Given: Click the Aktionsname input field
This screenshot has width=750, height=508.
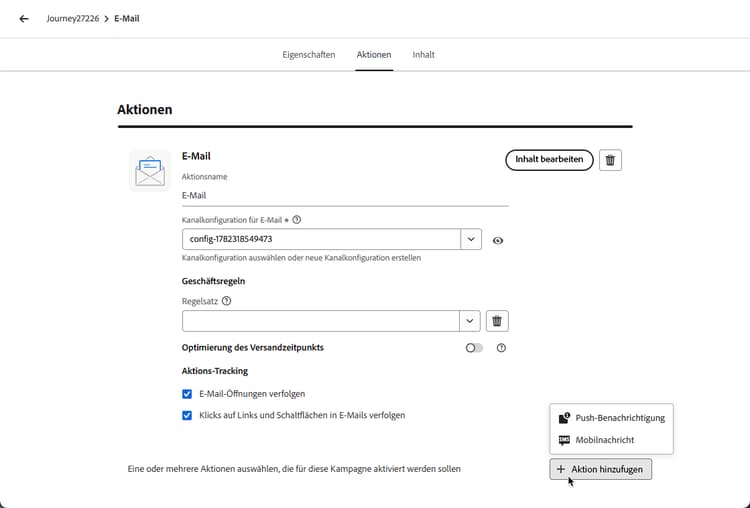Looking at the screenshot, I should point(345,196).
